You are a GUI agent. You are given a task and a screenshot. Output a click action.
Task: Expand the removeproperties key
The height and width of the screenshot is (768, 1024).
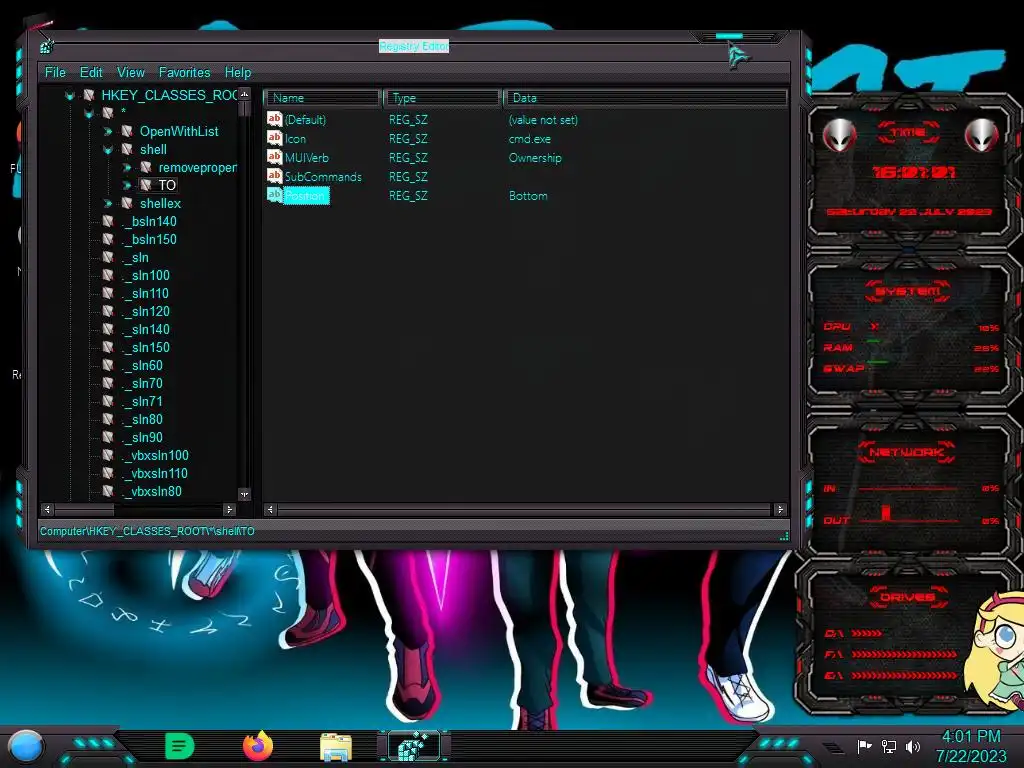tap(127, 168)
